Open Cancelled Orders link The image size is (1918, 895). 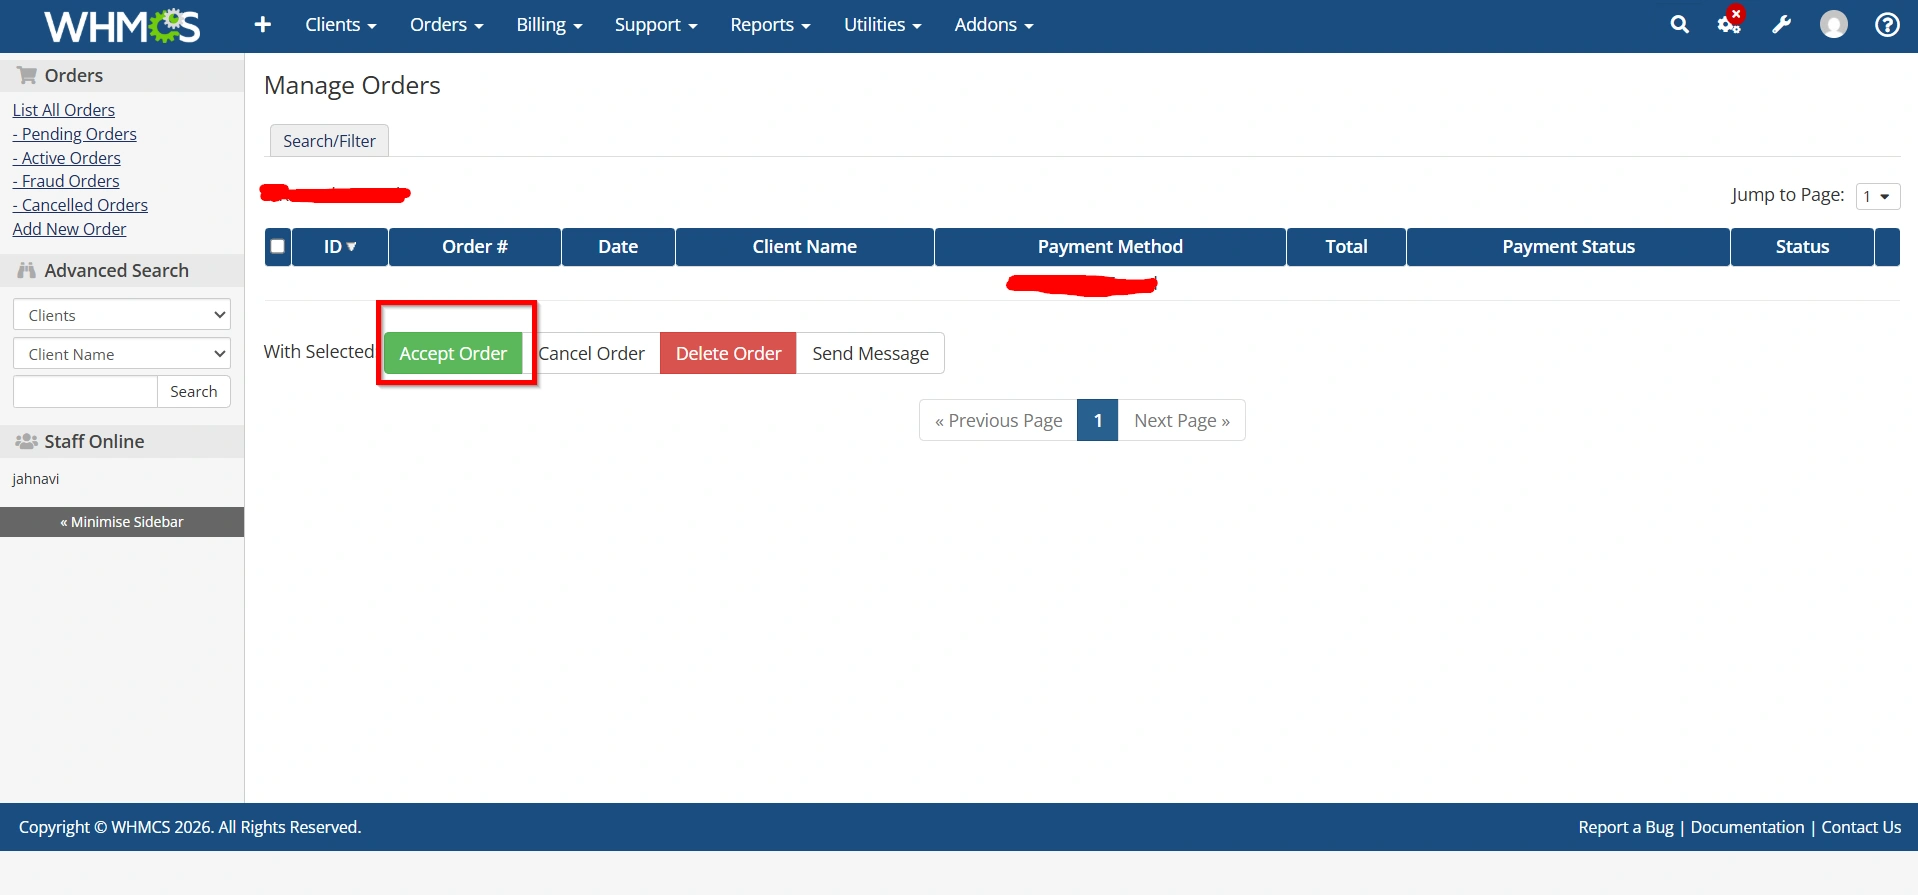(80, 205)
